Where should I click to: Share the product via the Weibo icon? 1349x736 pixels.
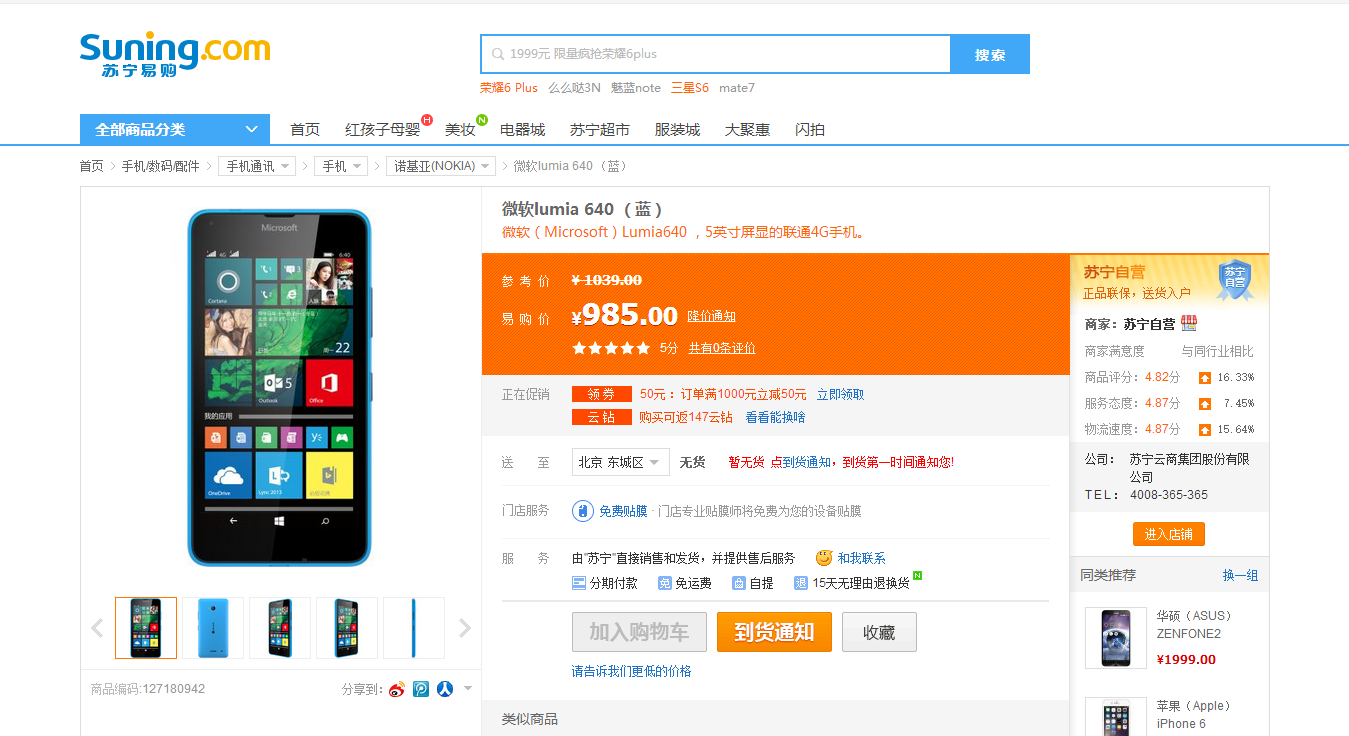397,689
